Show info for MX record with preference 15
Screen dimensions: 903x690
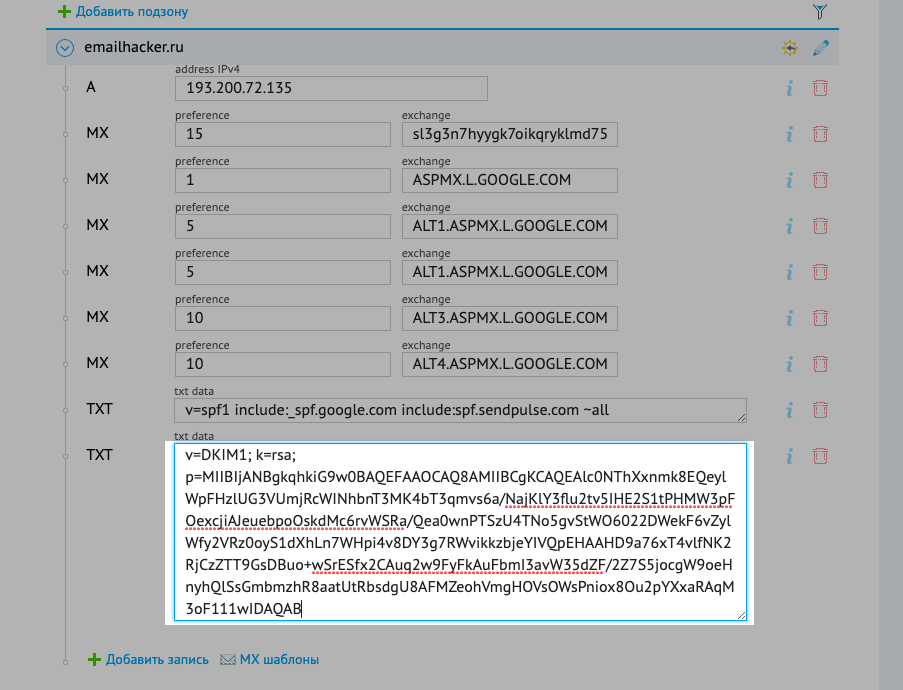[789, 134]
